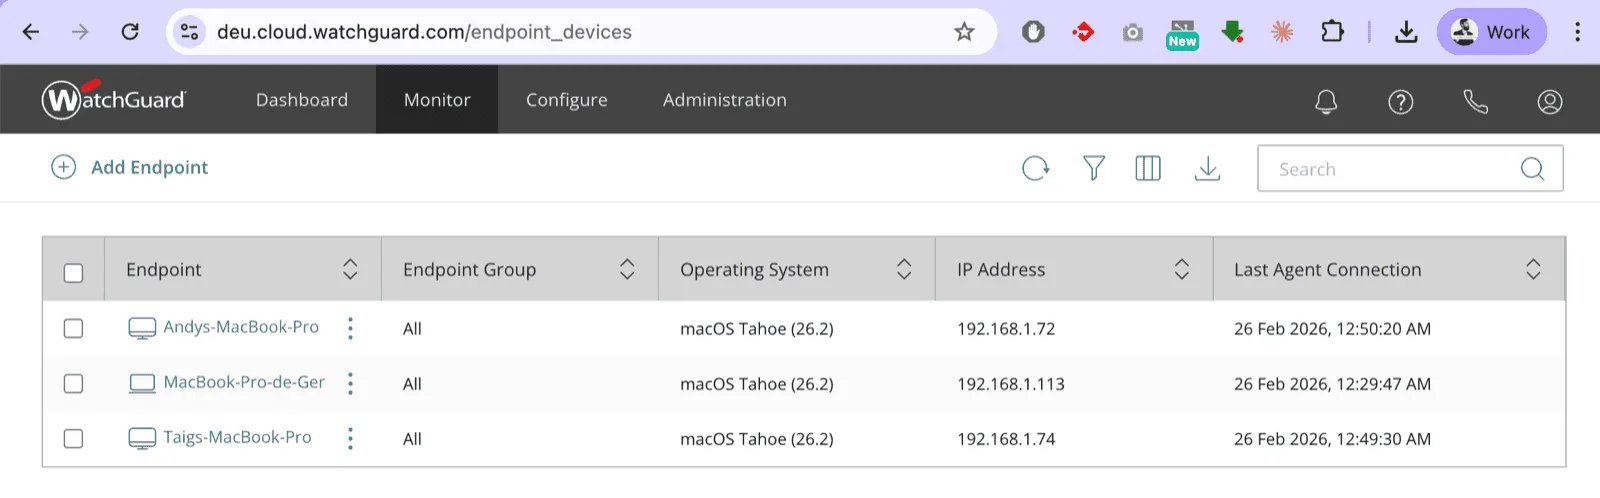The width and height of the screenshot is (1600, 498).
Task: Tick the select-all header checkbox
Action: coord(73,273)
